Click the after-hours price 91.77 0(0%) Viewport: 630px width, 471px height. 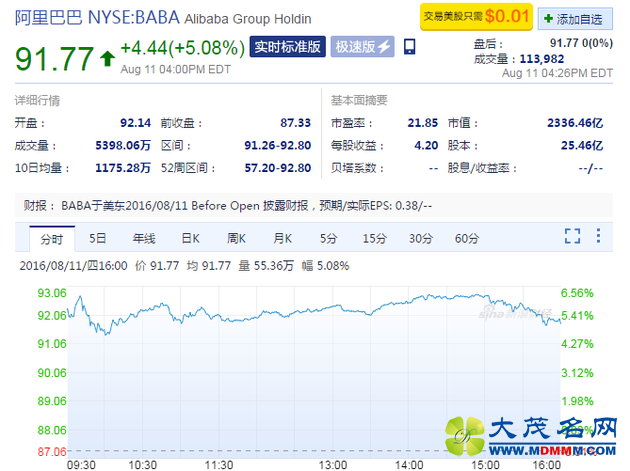pyautogui.click(x=581, y=43)
